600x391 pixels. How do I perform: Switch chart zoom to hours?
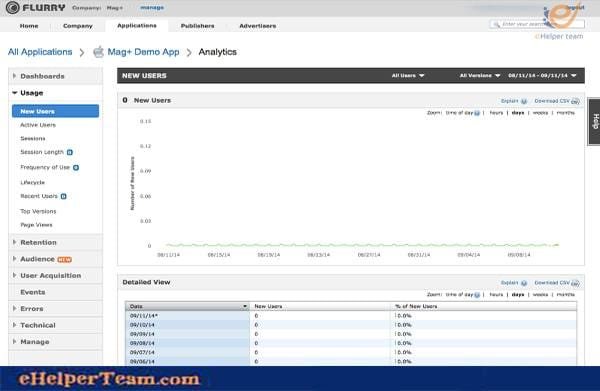[x=496, y=113]
